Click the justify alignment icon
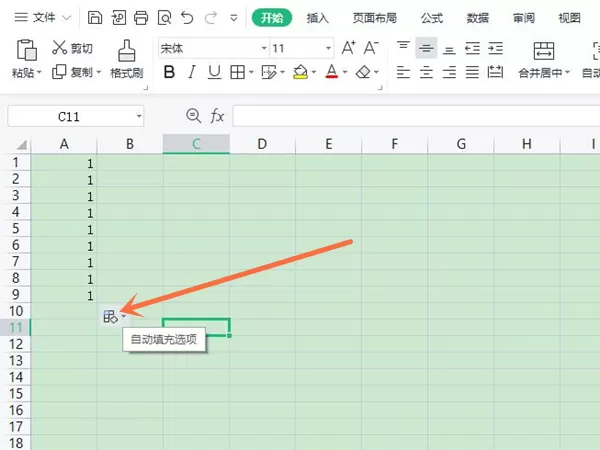Screen dimensions: 600x450 472,72
